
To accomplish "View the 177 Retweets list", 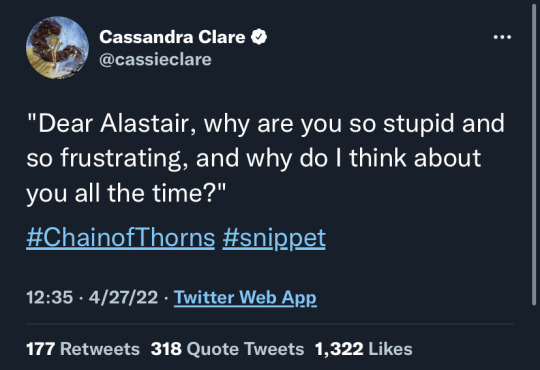I will 83,349.
